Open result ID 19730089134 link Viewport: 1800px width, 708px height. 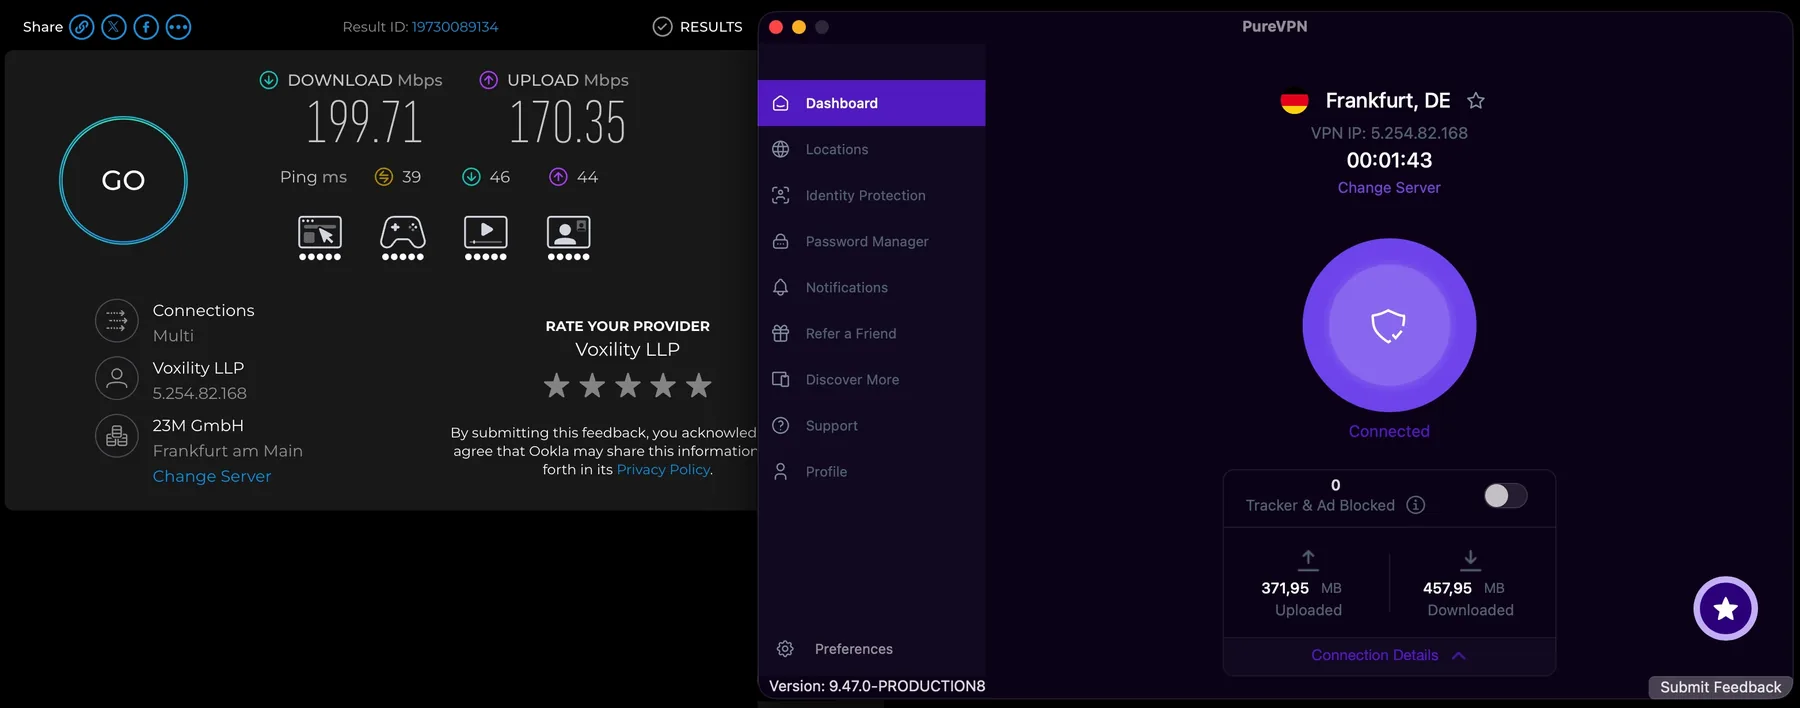(x=455, y=27)
